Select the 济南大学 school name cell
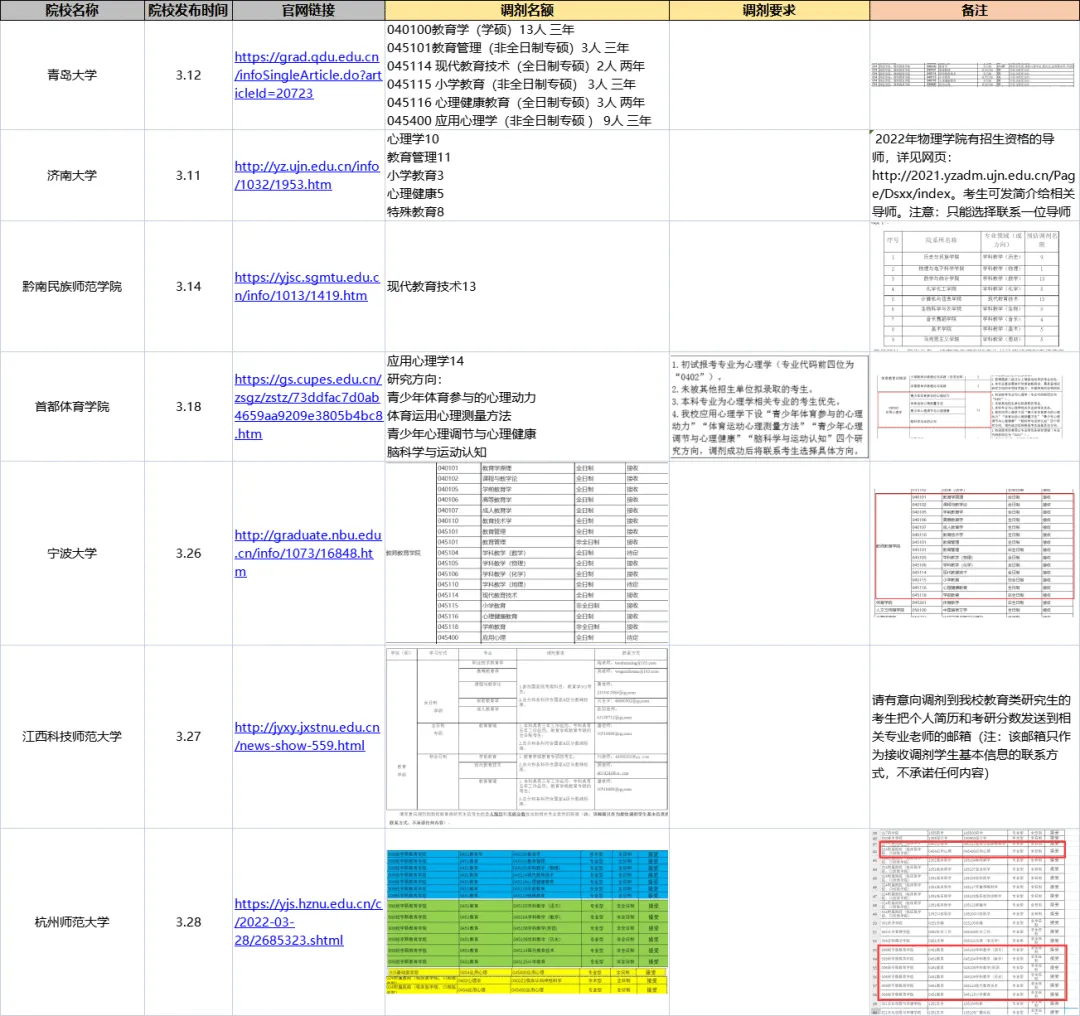1080x1016 pixels. (x=72, y=176)
